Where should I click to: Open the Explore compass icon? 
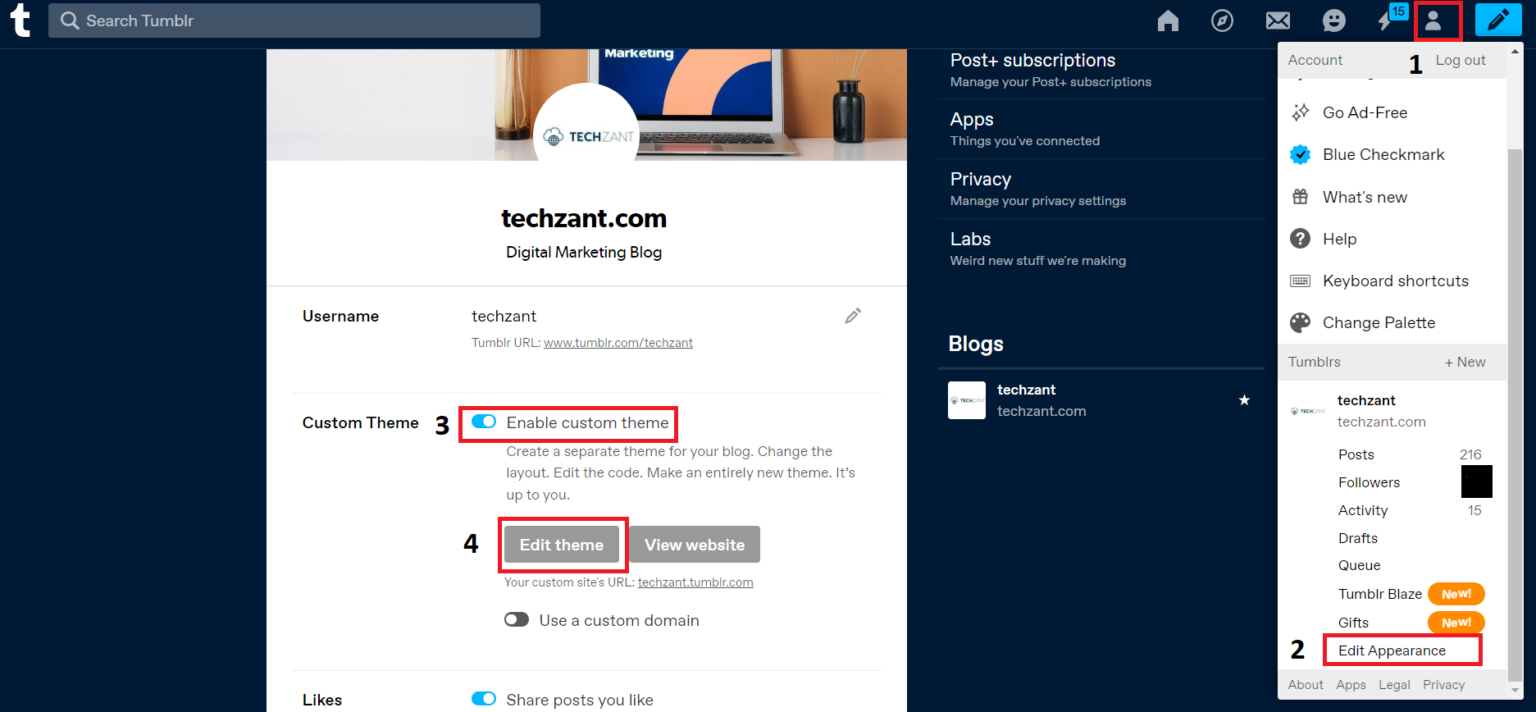click(x=1222, y=20)
